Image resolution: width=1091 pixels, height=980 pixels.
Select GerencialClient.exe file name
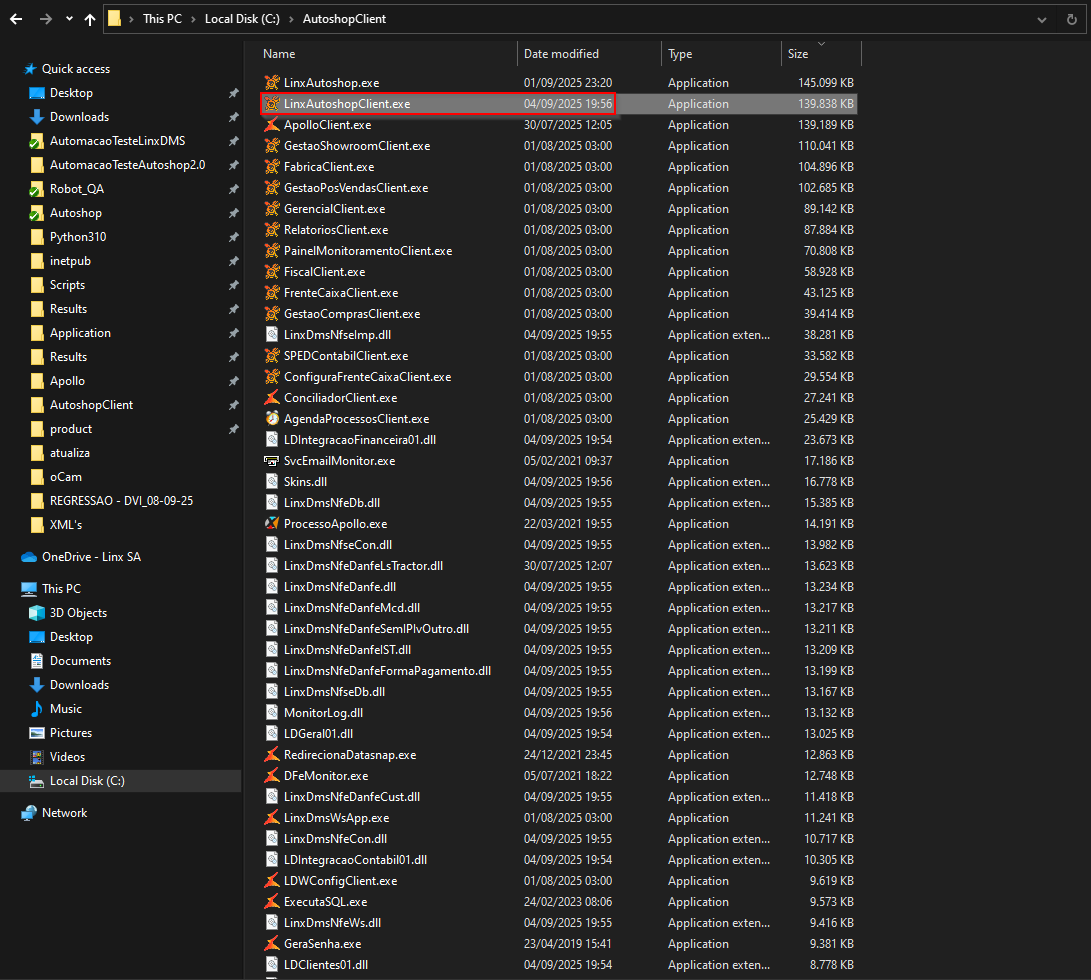(335, 209)
